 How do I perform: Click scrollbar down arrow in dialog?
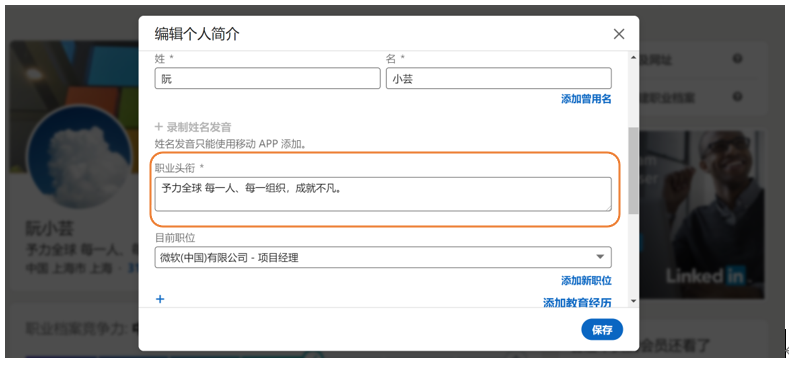coord(634,301)
